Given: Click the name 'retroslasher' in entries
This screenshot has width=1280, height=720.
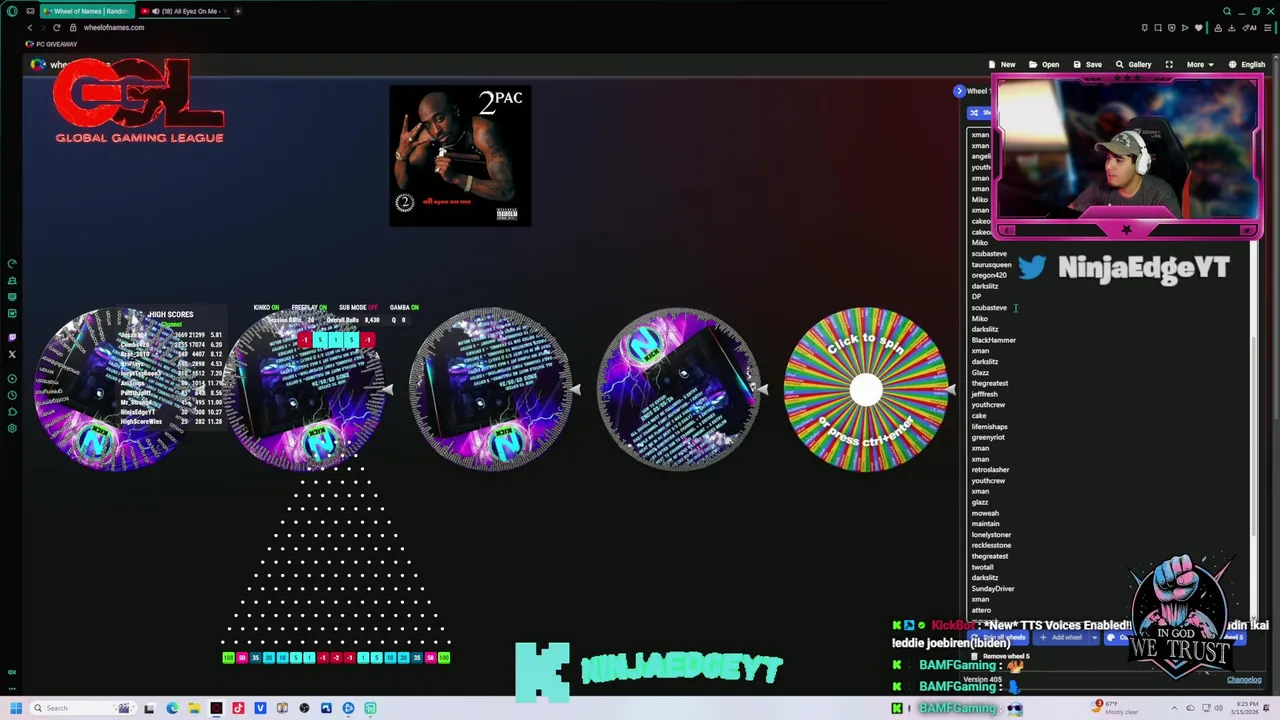Looking at the screenshot, I should (990, 469).
